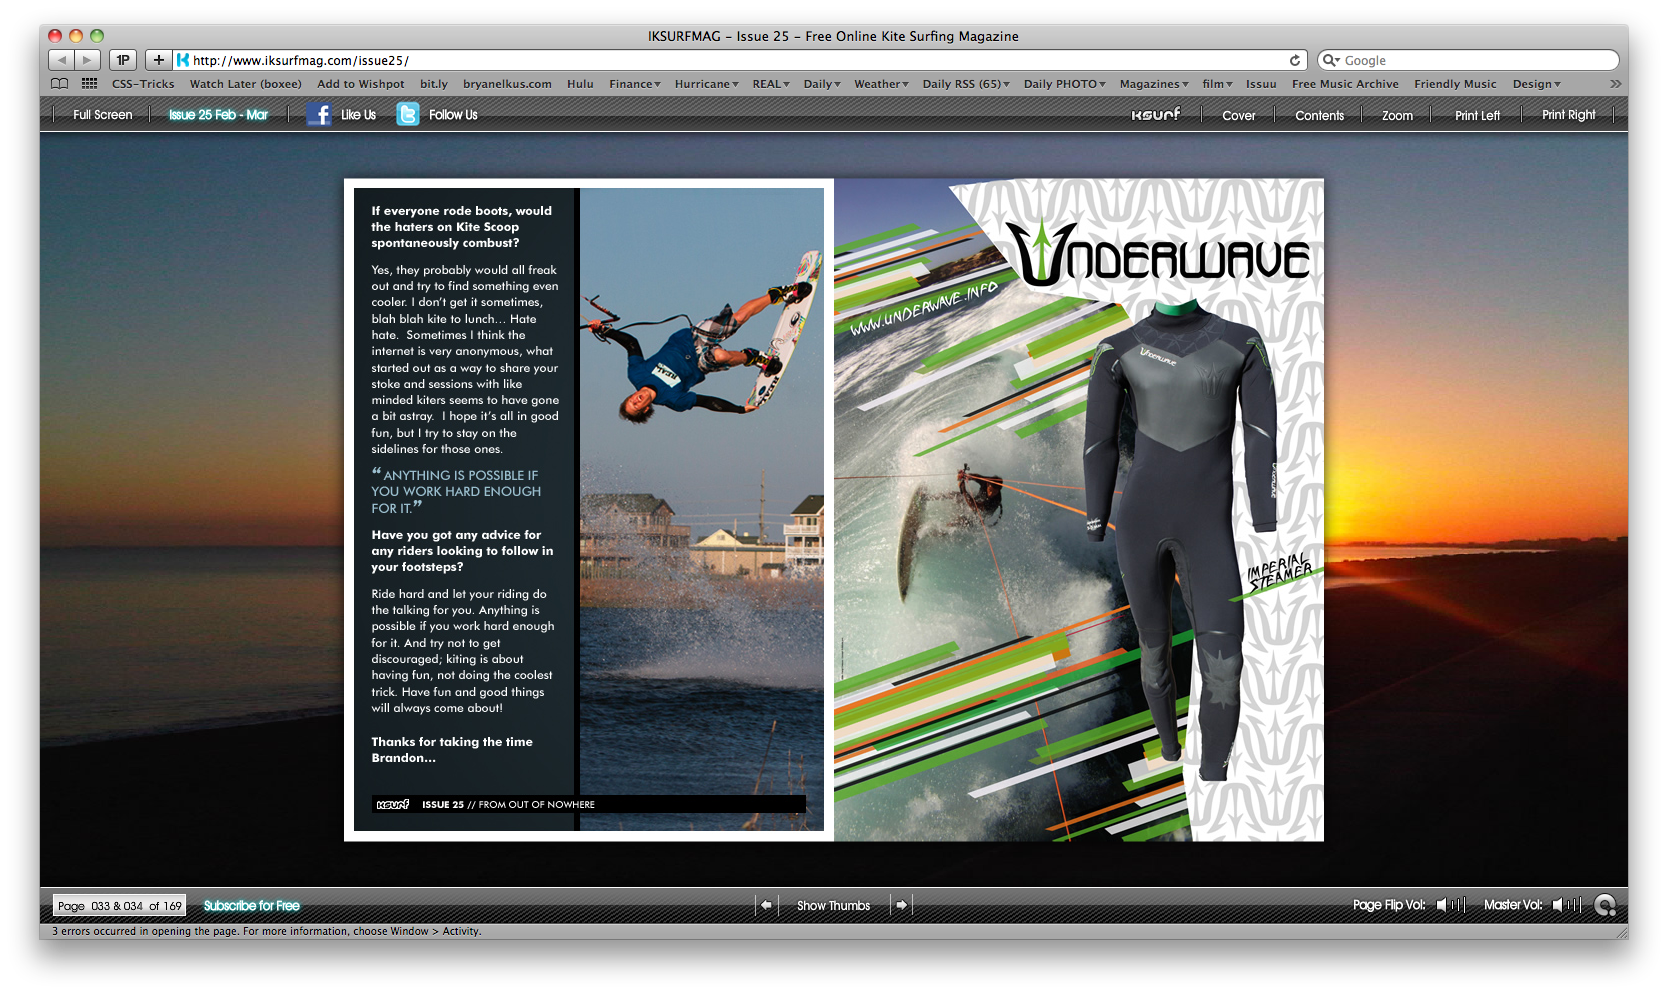
Task: Click the 1Password toolbar button
Action: point(123,60)
